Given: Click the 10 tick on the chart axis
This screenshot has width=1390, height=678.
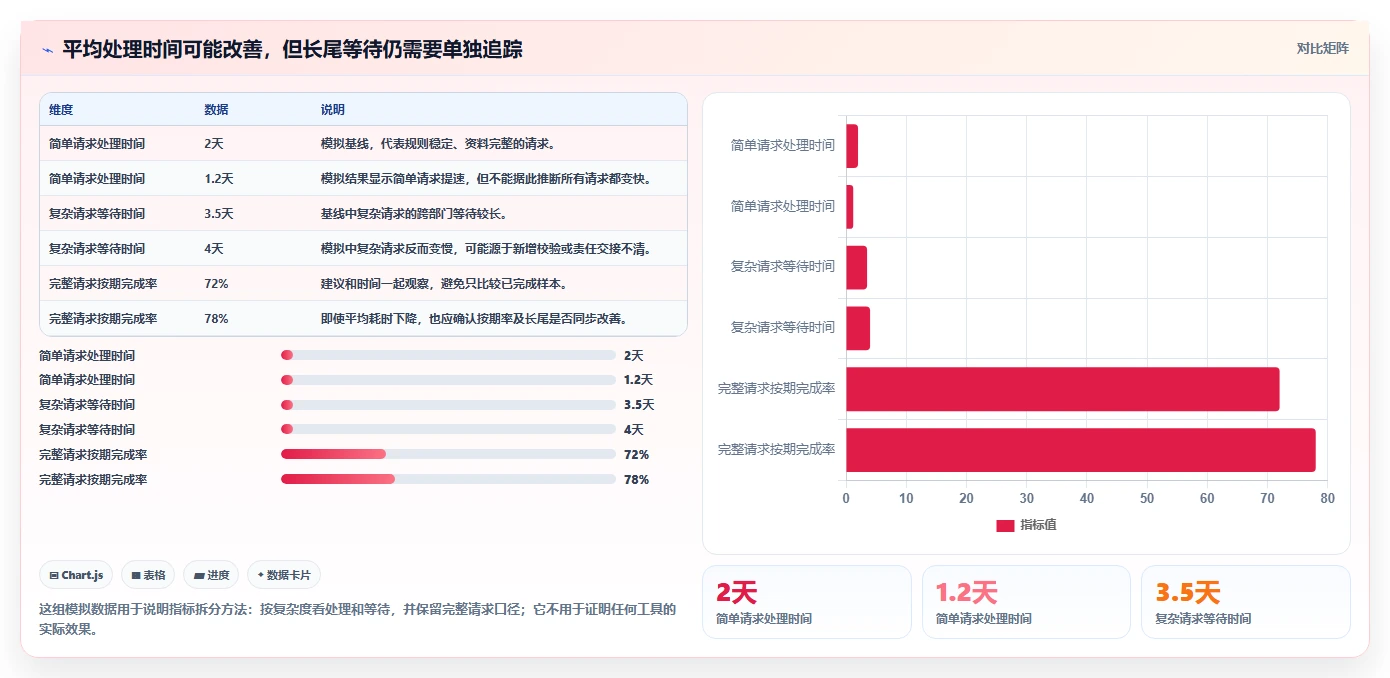Looking at the screenshot, I should pos(906,498).
